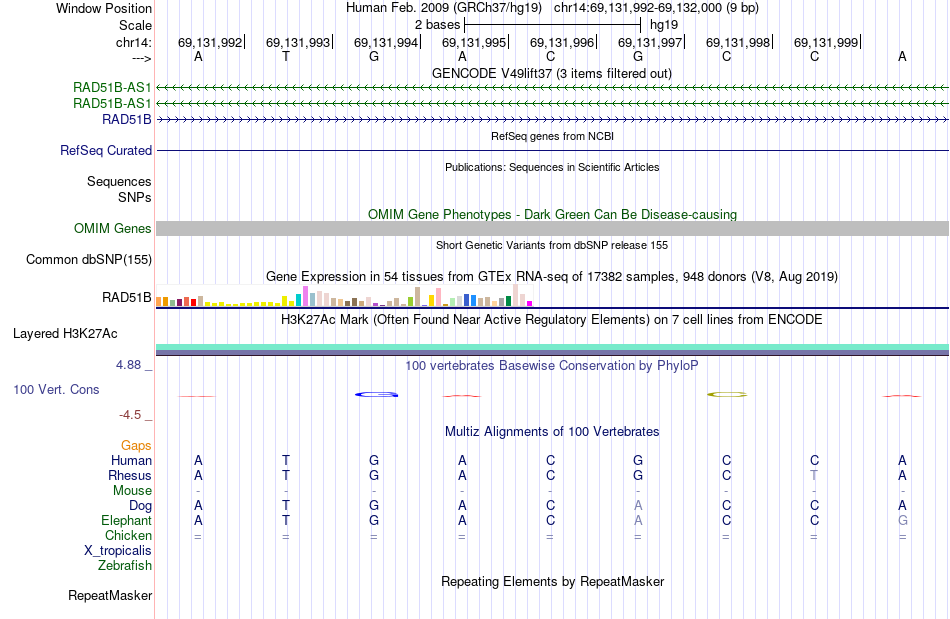Click the RAD51B GTEx expression label
Screen dimensions: 950x619
coord(127,297)
